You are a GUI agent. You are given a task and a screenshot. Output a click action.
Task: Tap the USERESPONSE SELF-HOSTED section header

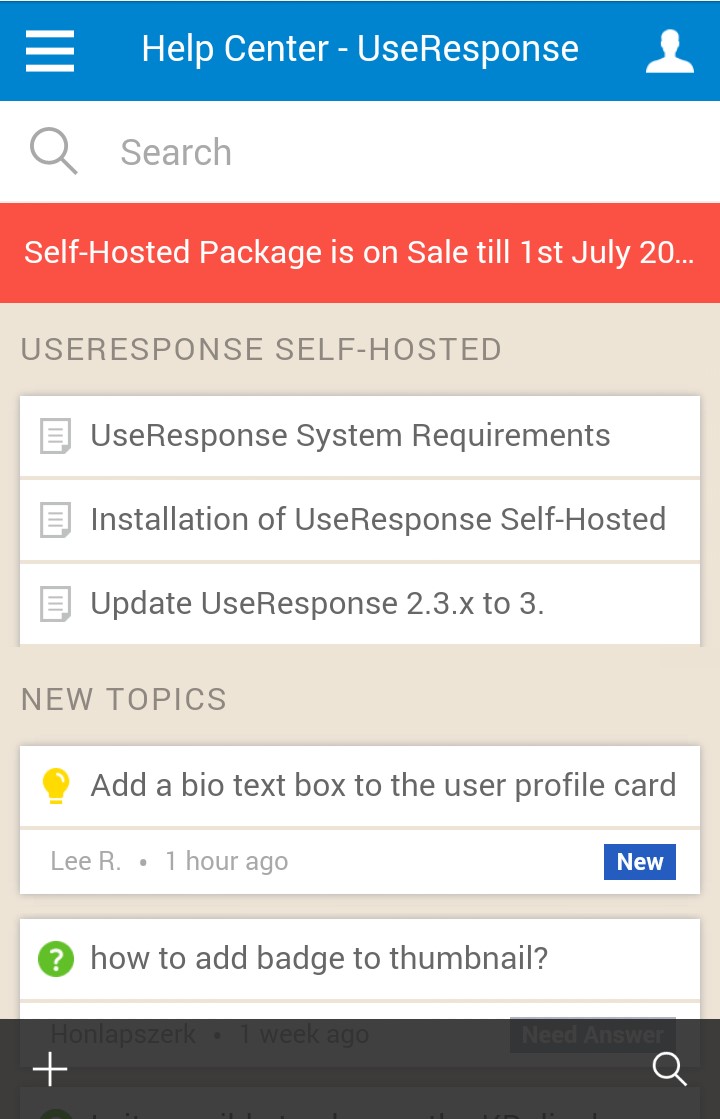[261, 349]
